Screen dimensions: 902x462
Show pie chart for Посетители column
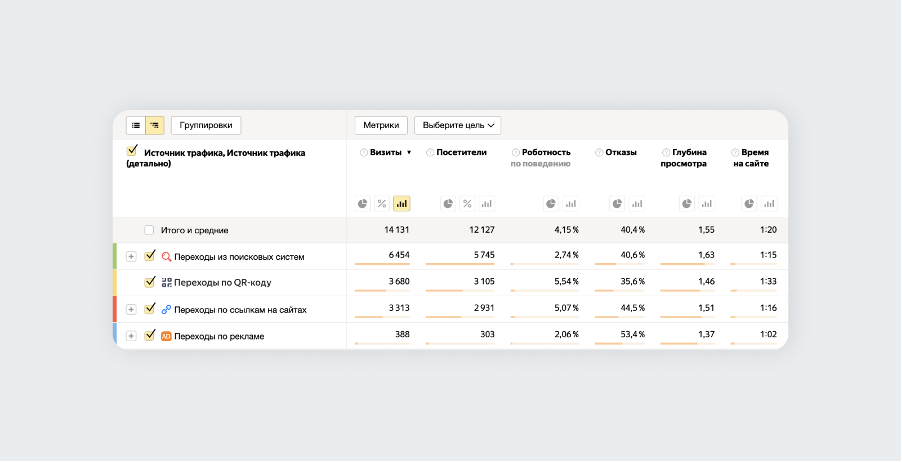448,203
